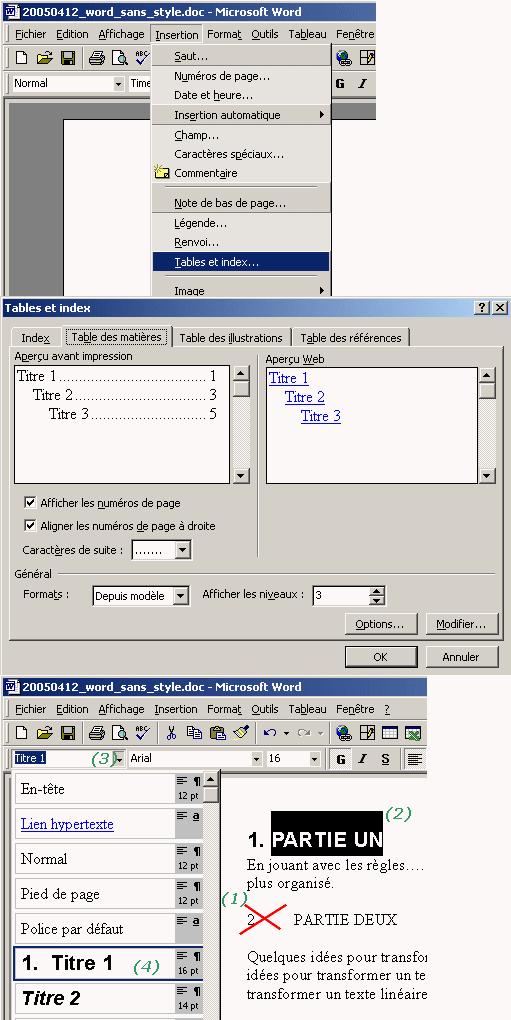Image resolution: width=511 pixels, height=1020 pixels.
Task: Select 'Titre 1' style in the style list
Action: pyautogui.click(x=108, y=963)
